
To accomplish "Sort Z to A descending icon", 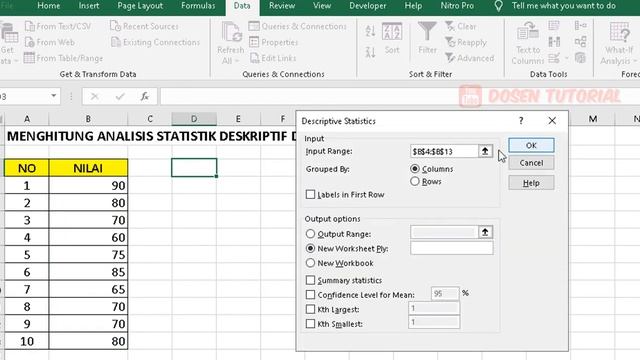I will tap(370, 52).
